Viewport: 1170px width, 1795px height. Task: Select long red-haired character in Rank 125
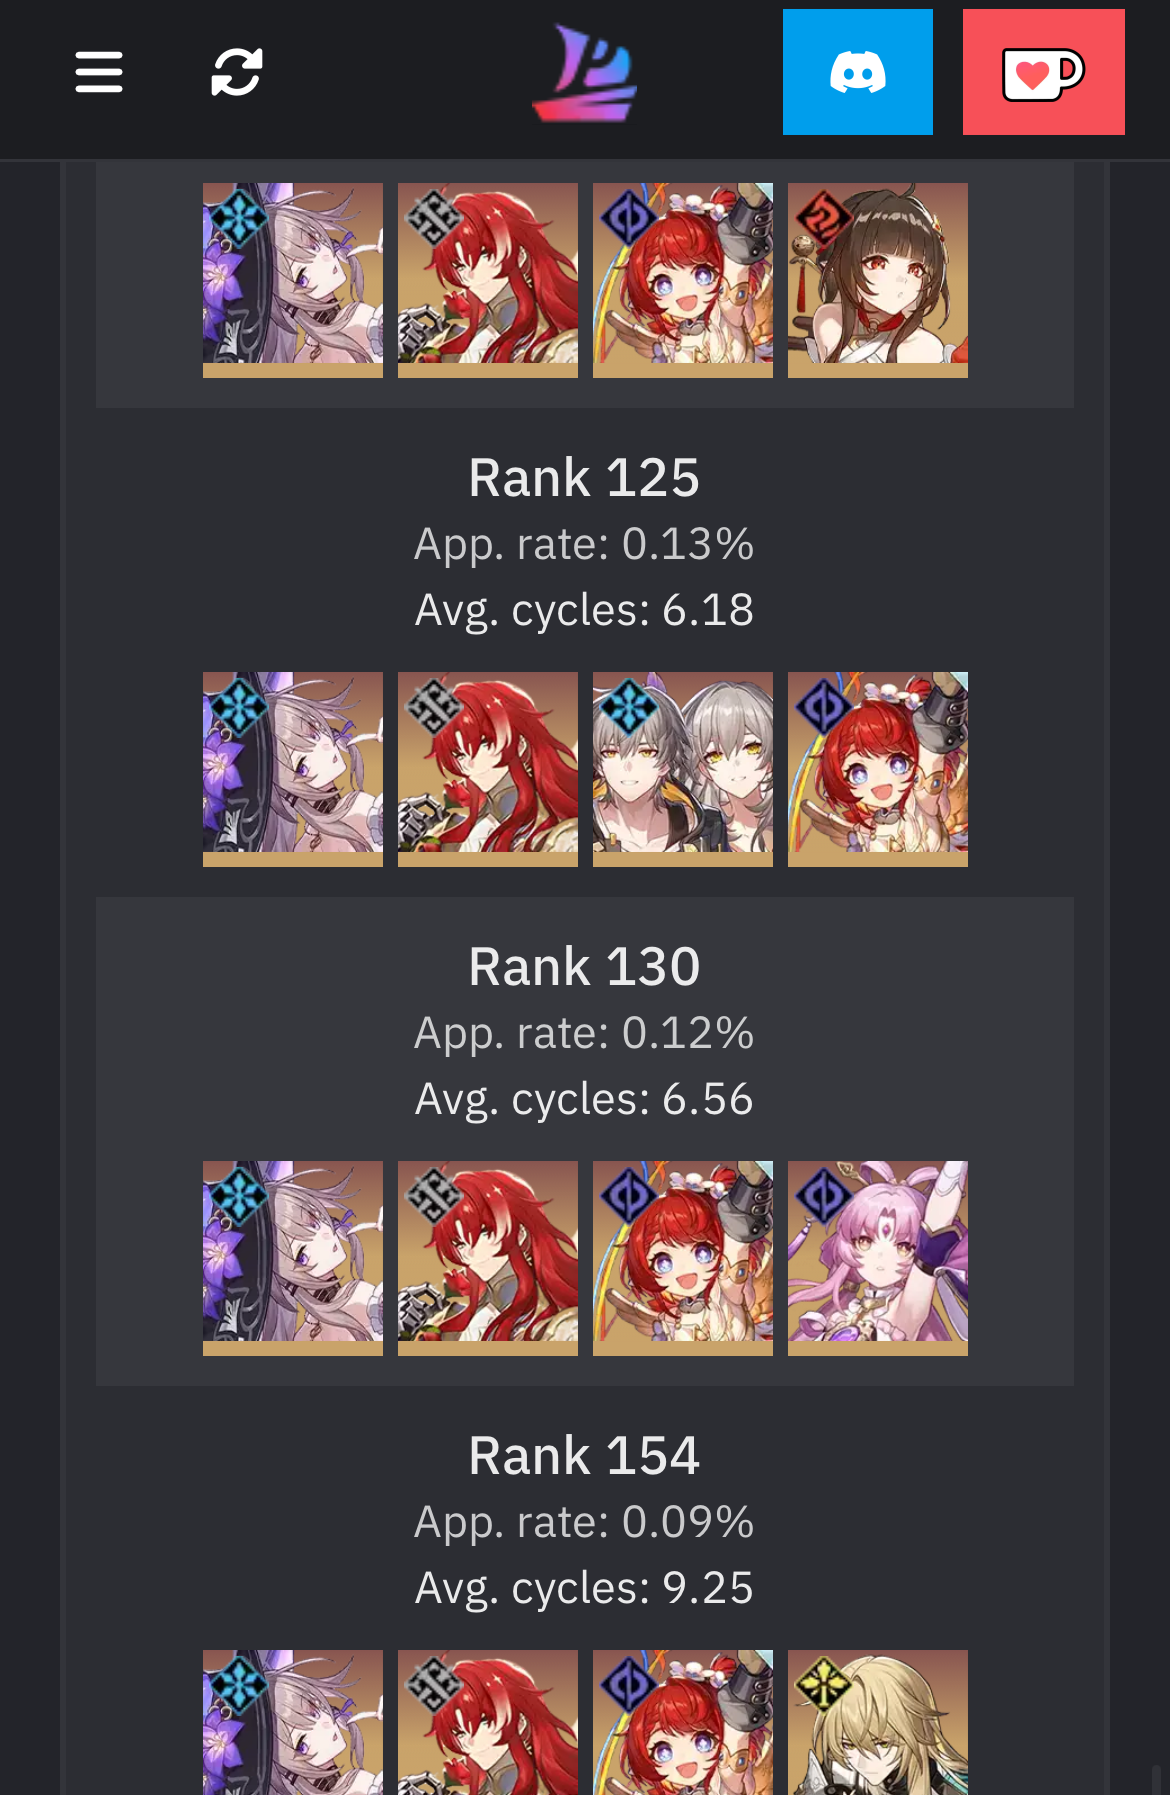coord(488,769)
